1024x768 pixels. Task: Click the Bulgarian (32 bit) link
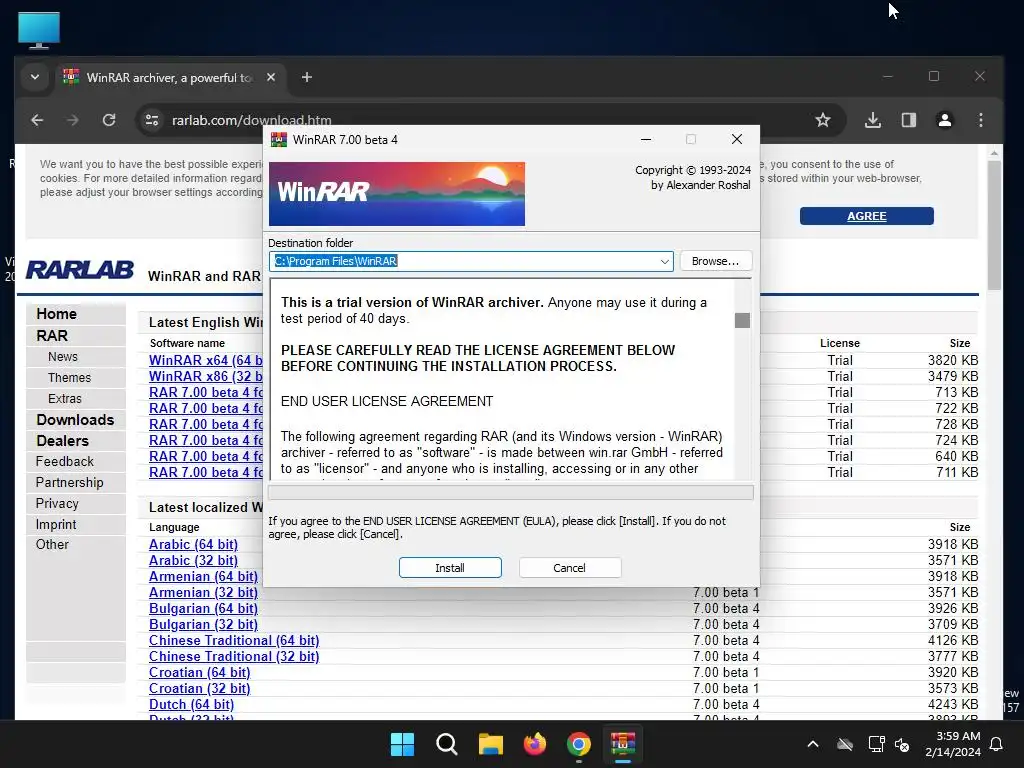[x=203, y=624]
